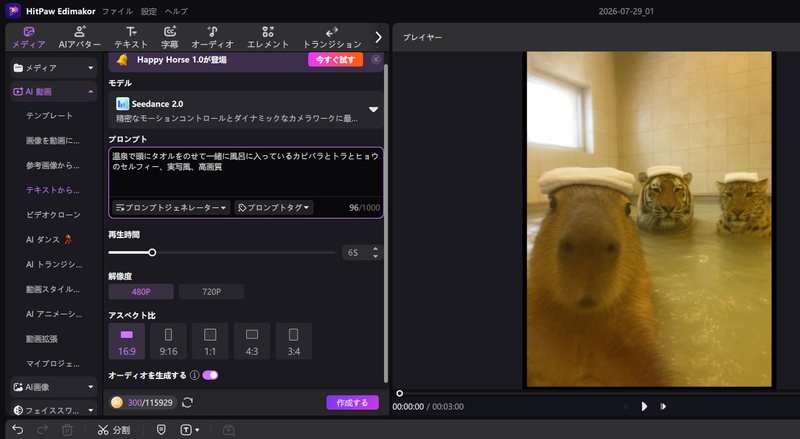Show more toolbar tabs with right chevron
The image size is (800, 439).
click(378, 37)
